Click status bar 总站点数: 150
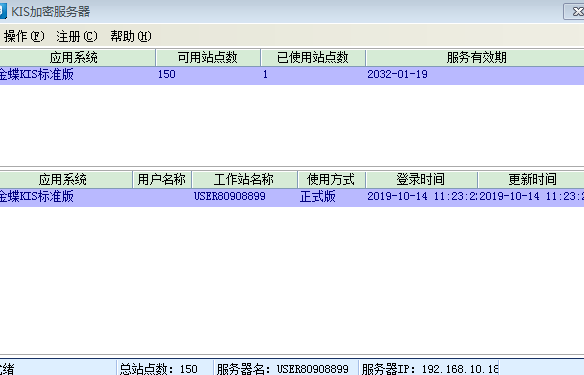The width and height of the screenshot is (584, 375). pos(159,369)
